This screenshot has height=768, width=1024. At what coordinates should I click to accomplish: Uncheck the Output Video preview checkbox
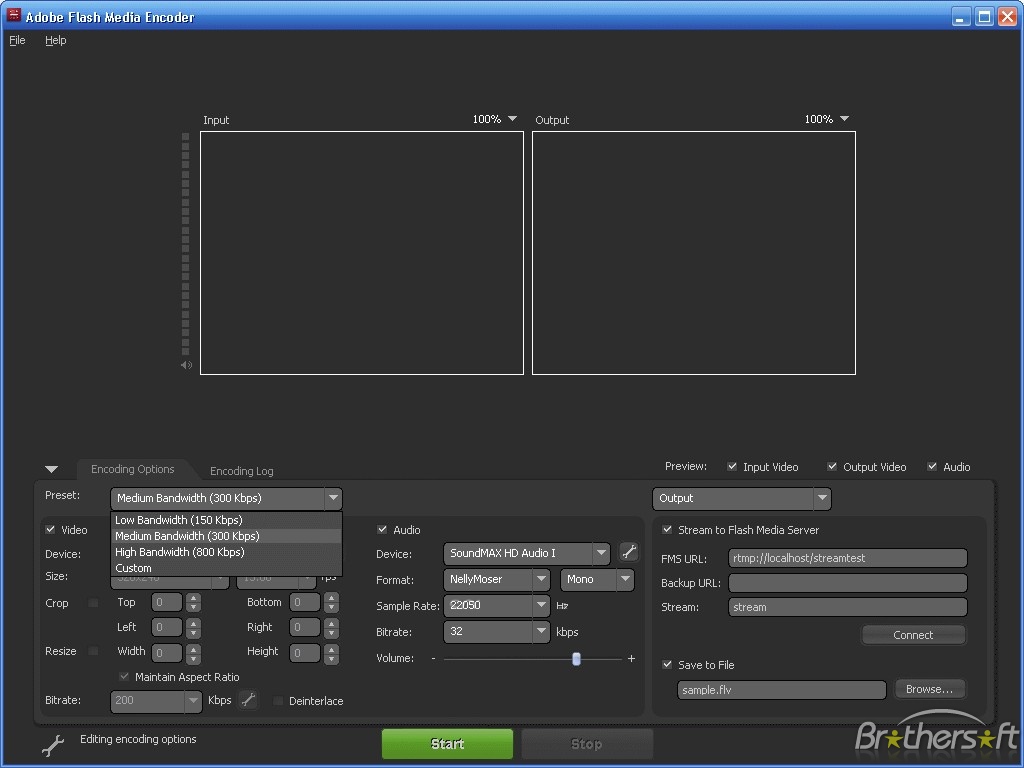(832, 466)
